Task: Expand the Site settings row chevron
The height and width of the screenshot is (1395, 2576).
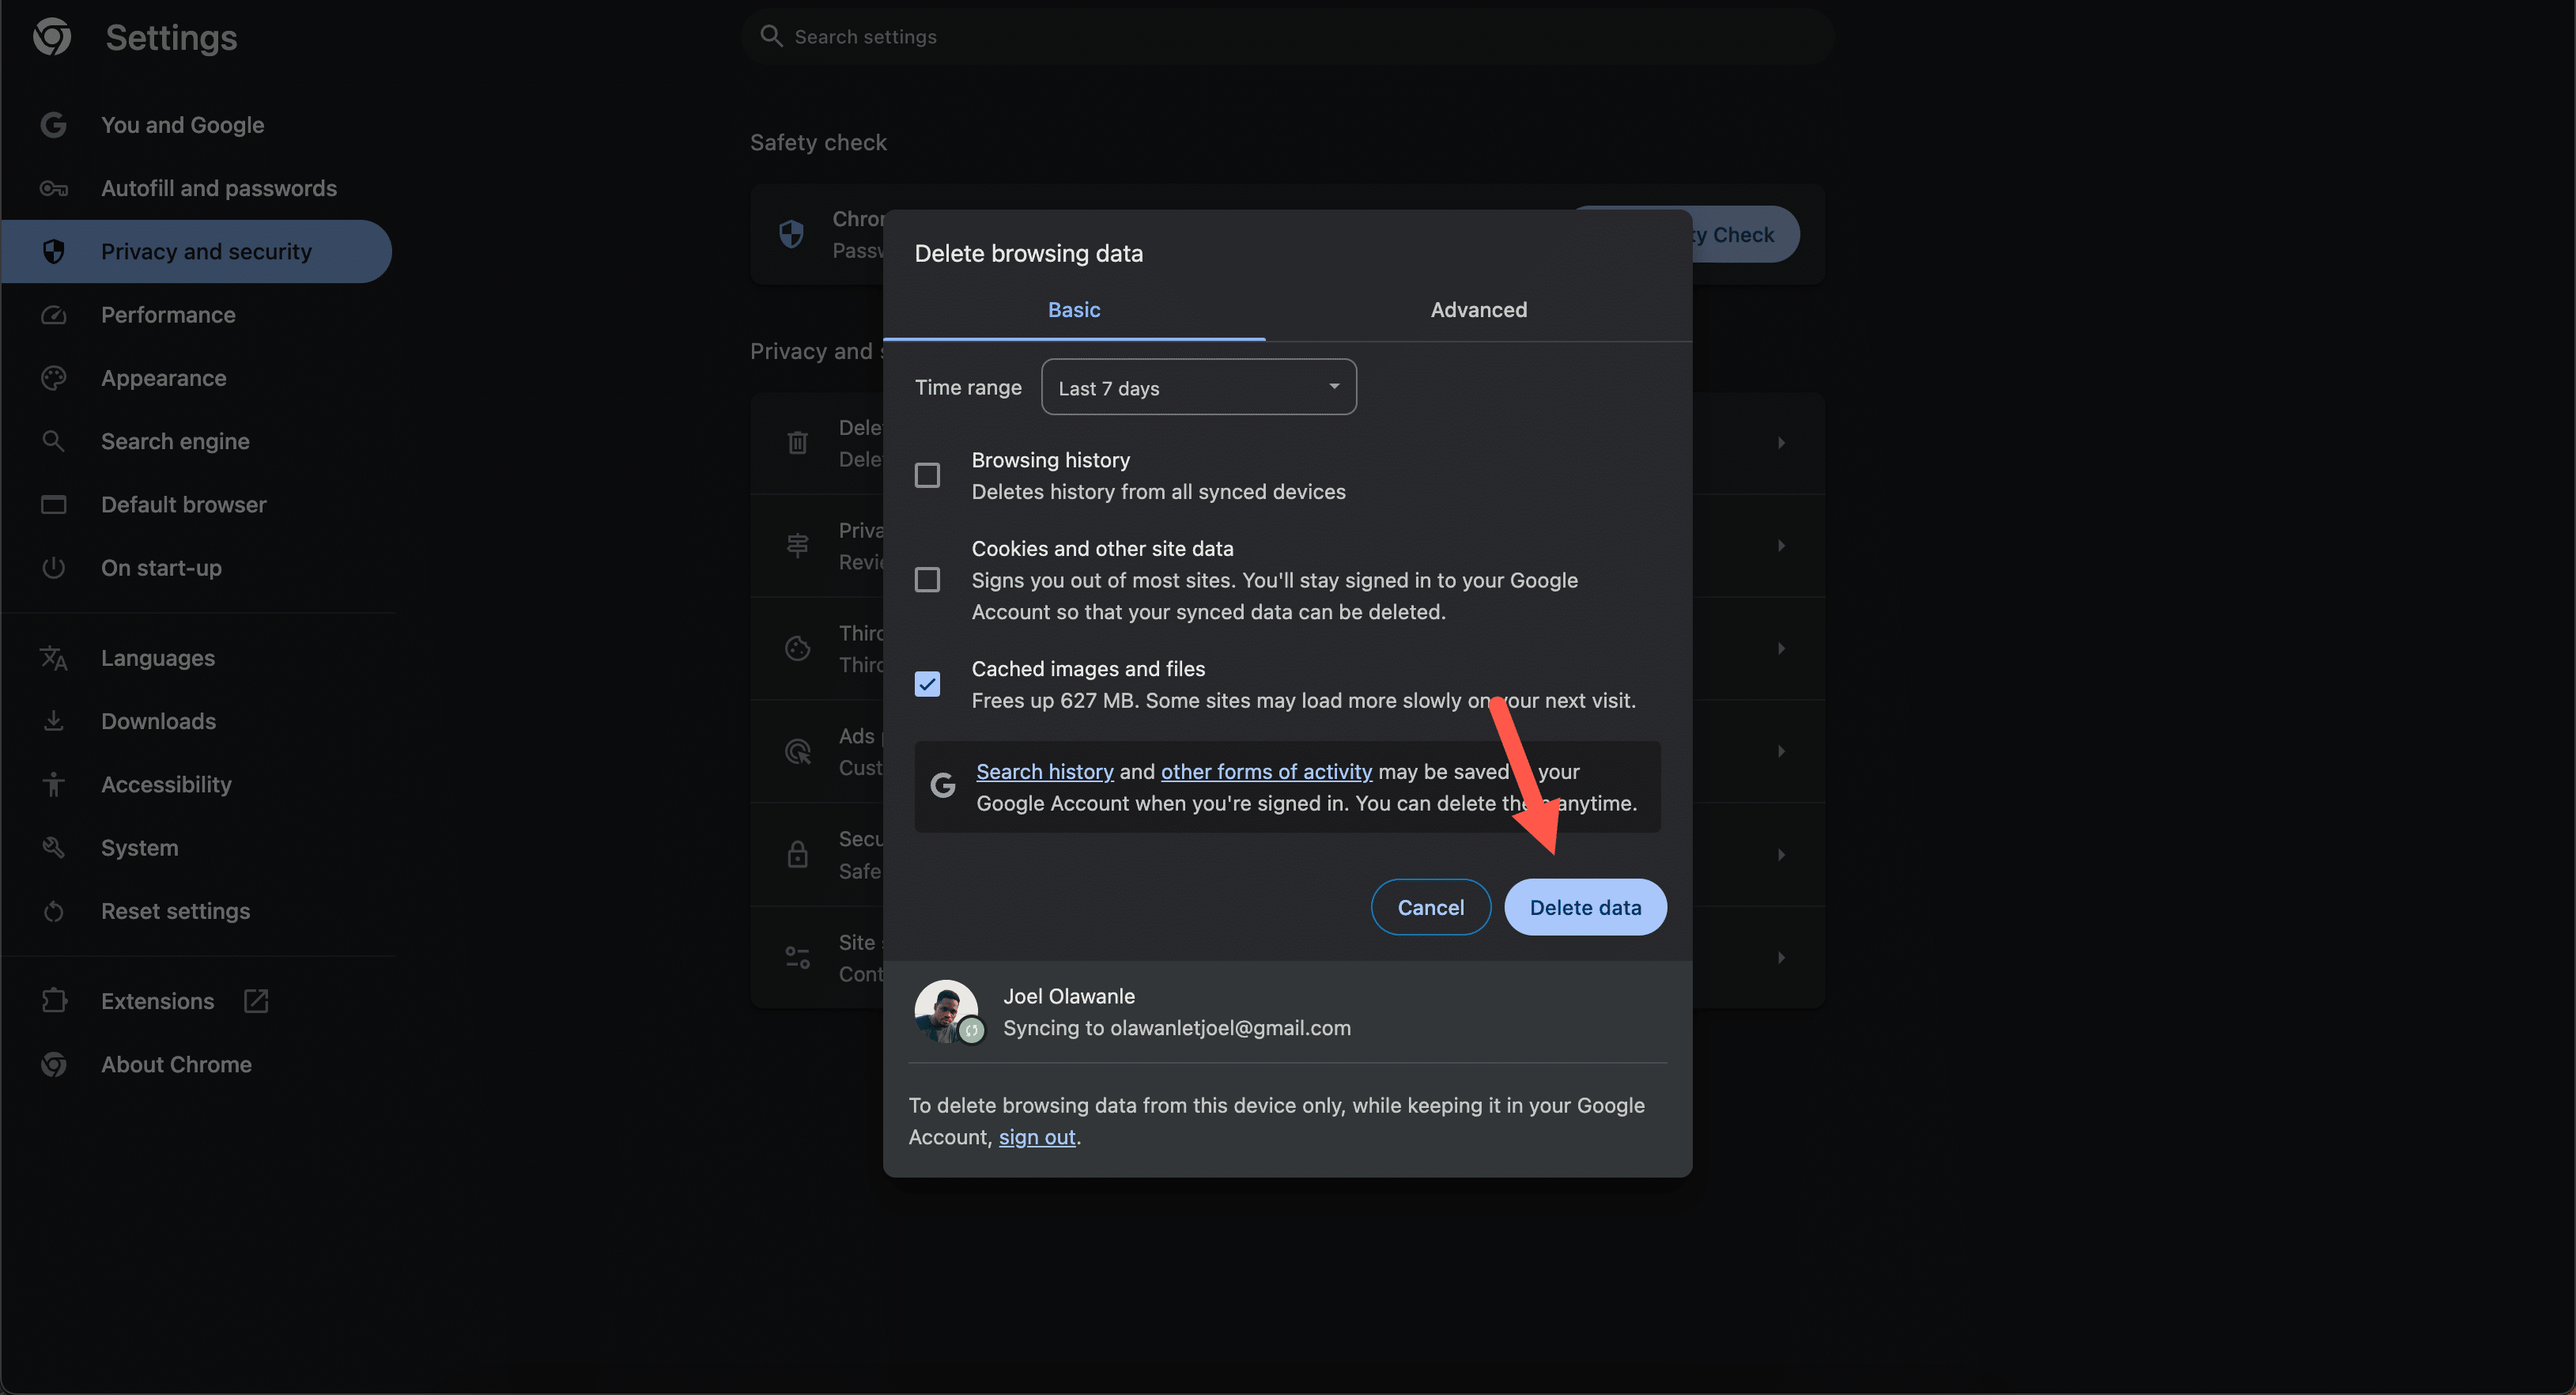Action: (x=1780, y=958)
